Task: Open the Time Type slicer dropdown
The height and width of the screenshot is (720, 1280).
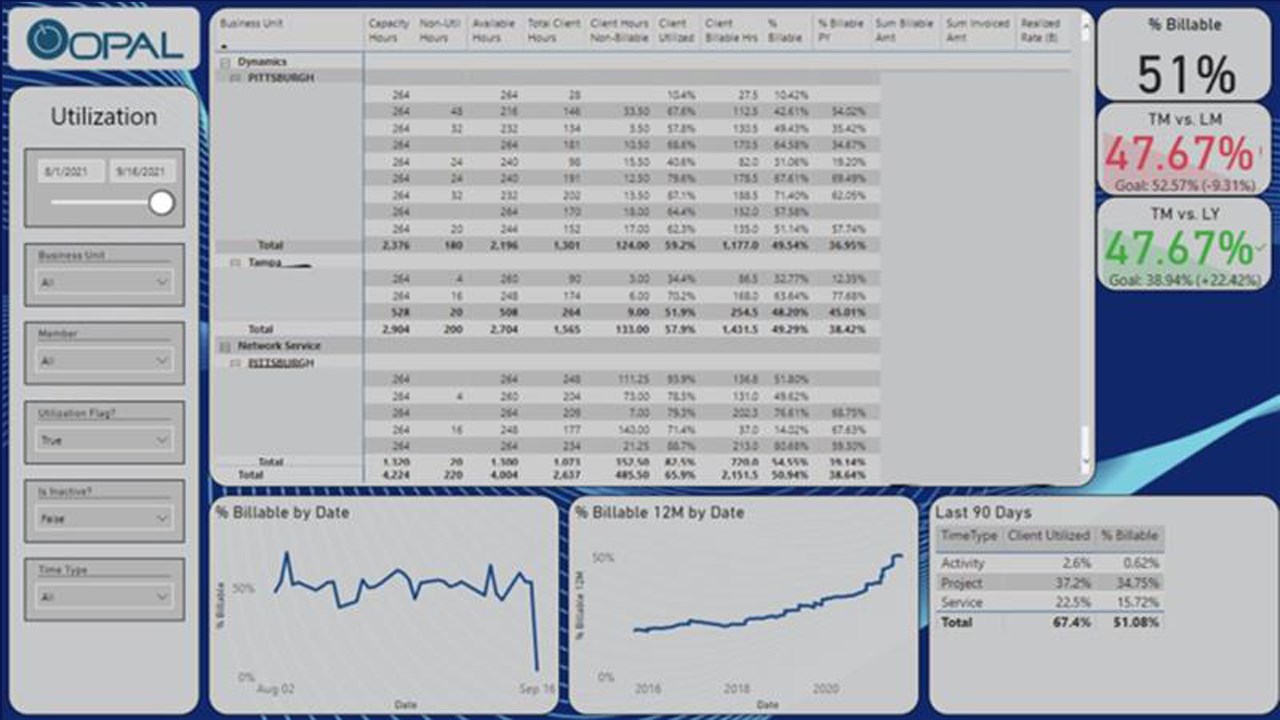Action: (104, 597)
